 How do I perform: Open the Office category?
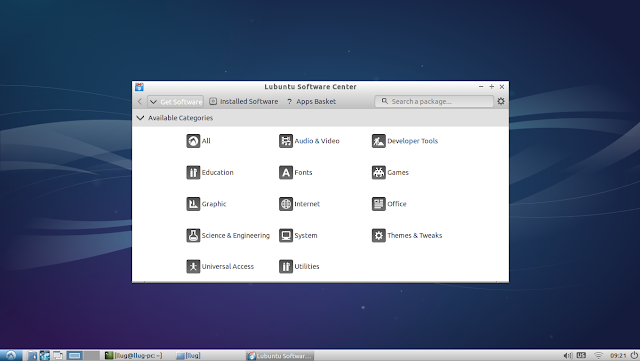389,204
